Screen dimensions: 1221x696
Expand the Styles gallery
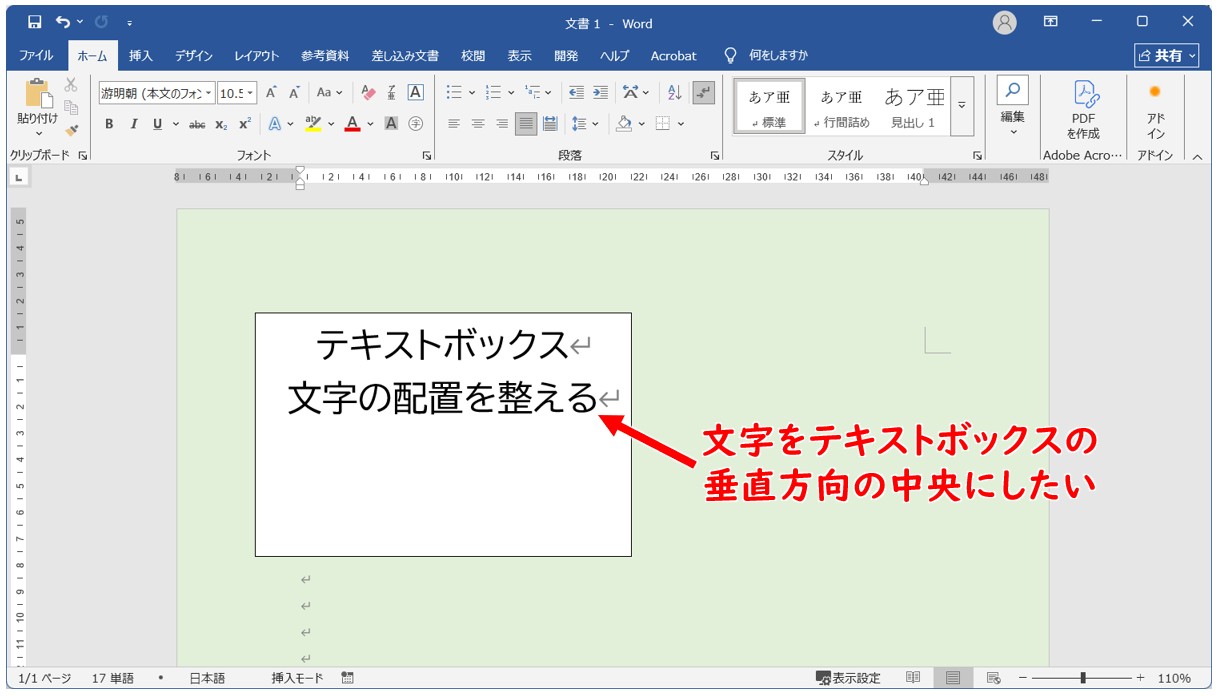963,105
